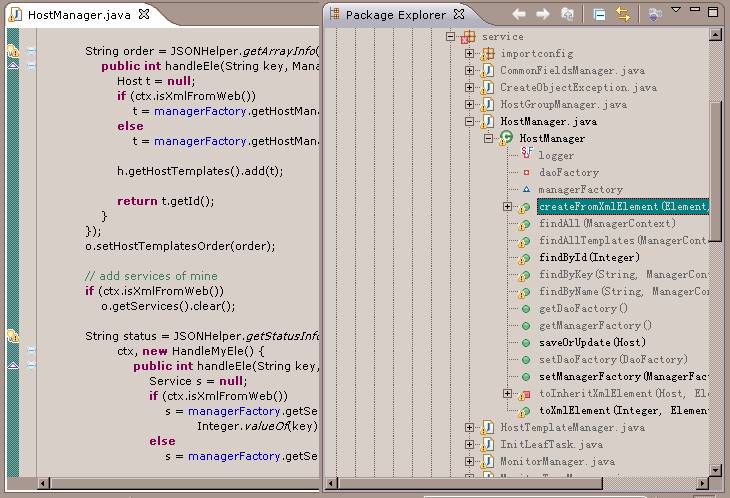The image size is (730, 498).
Task: Select the HostManager.java editor tab
Action: click(79, 15)
